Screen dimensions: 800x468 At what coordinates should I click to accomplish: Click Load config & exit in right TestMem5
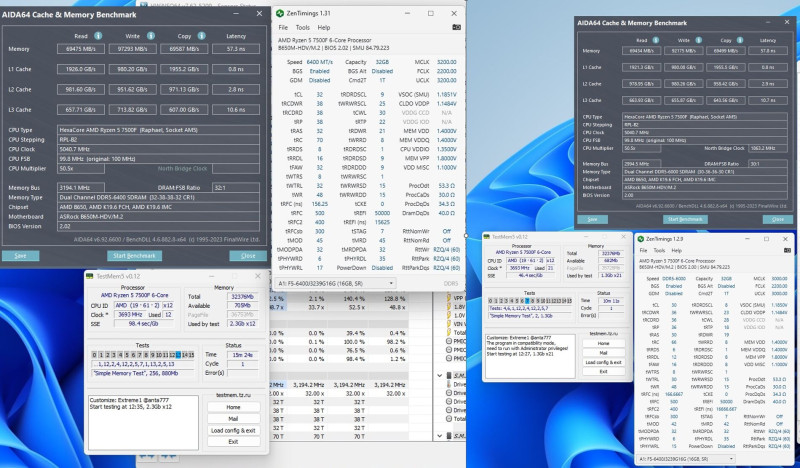(x=604, y=362)
